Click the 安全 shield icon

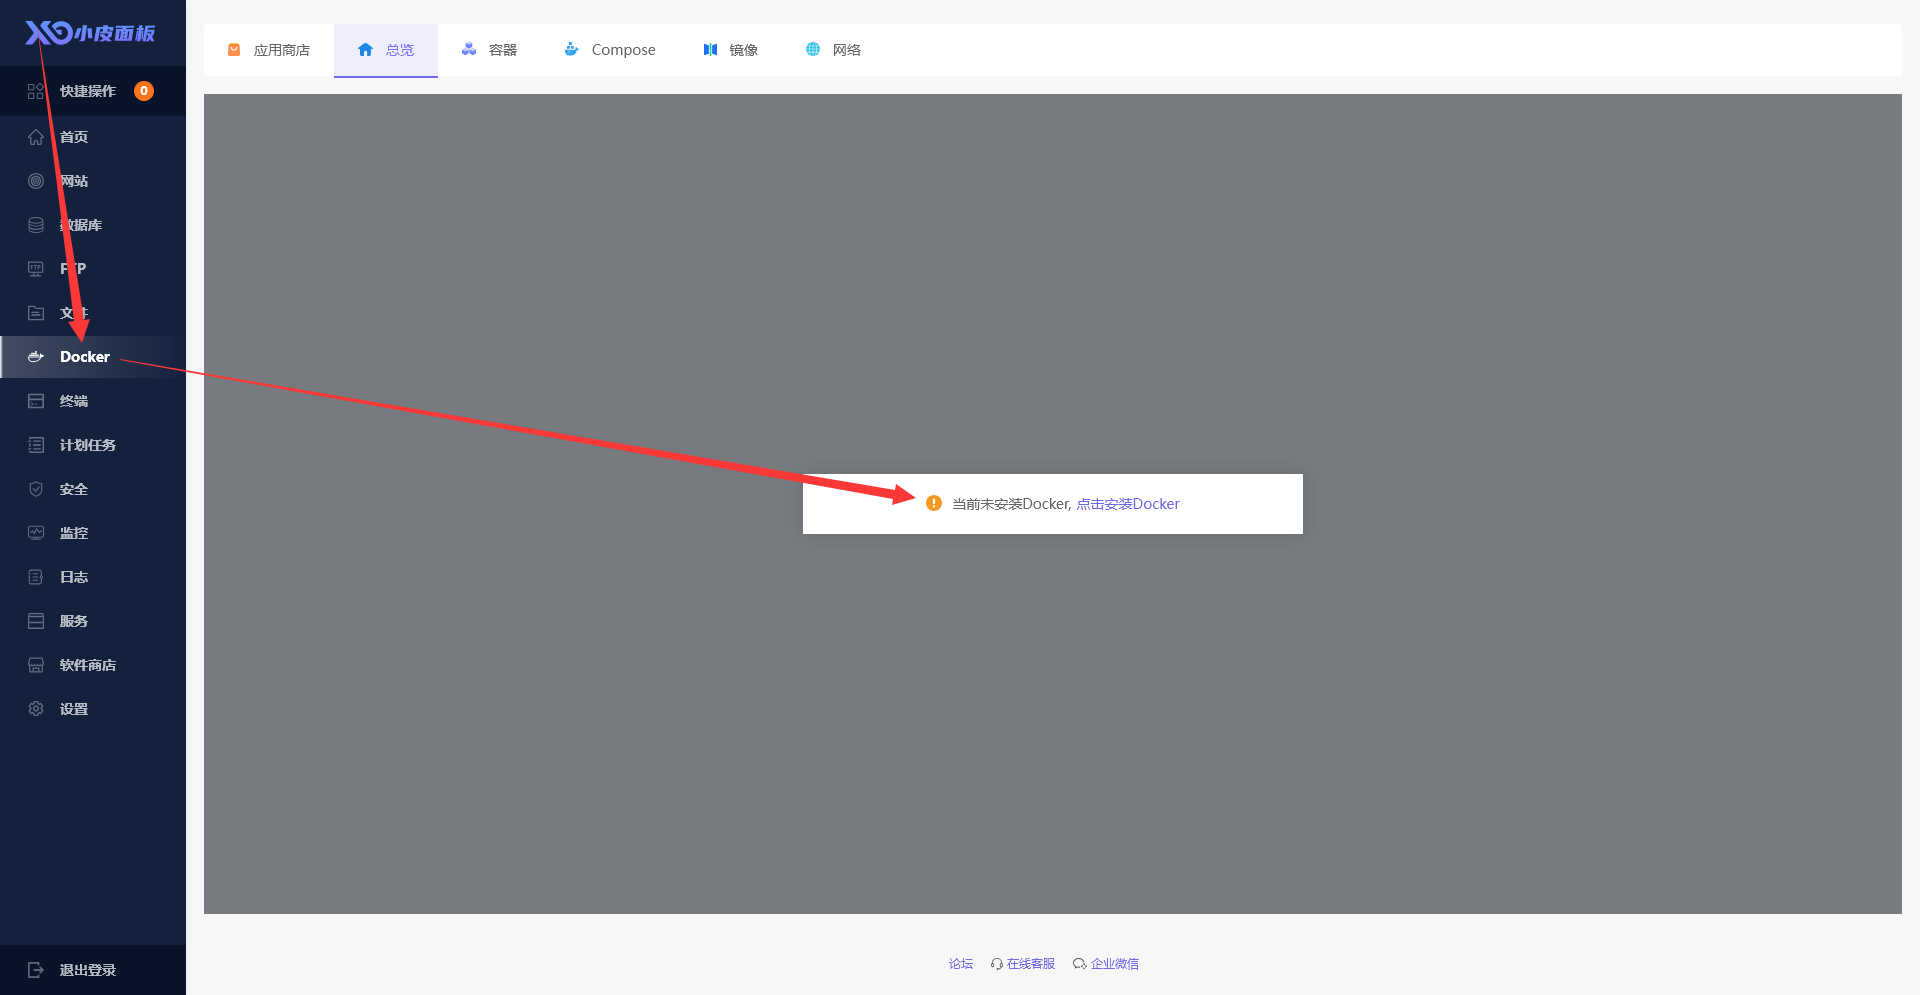coord(36,489)
